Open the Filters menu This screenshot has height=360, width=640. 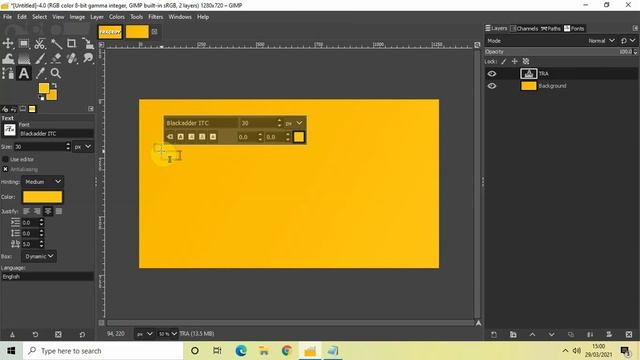(156, 17)
